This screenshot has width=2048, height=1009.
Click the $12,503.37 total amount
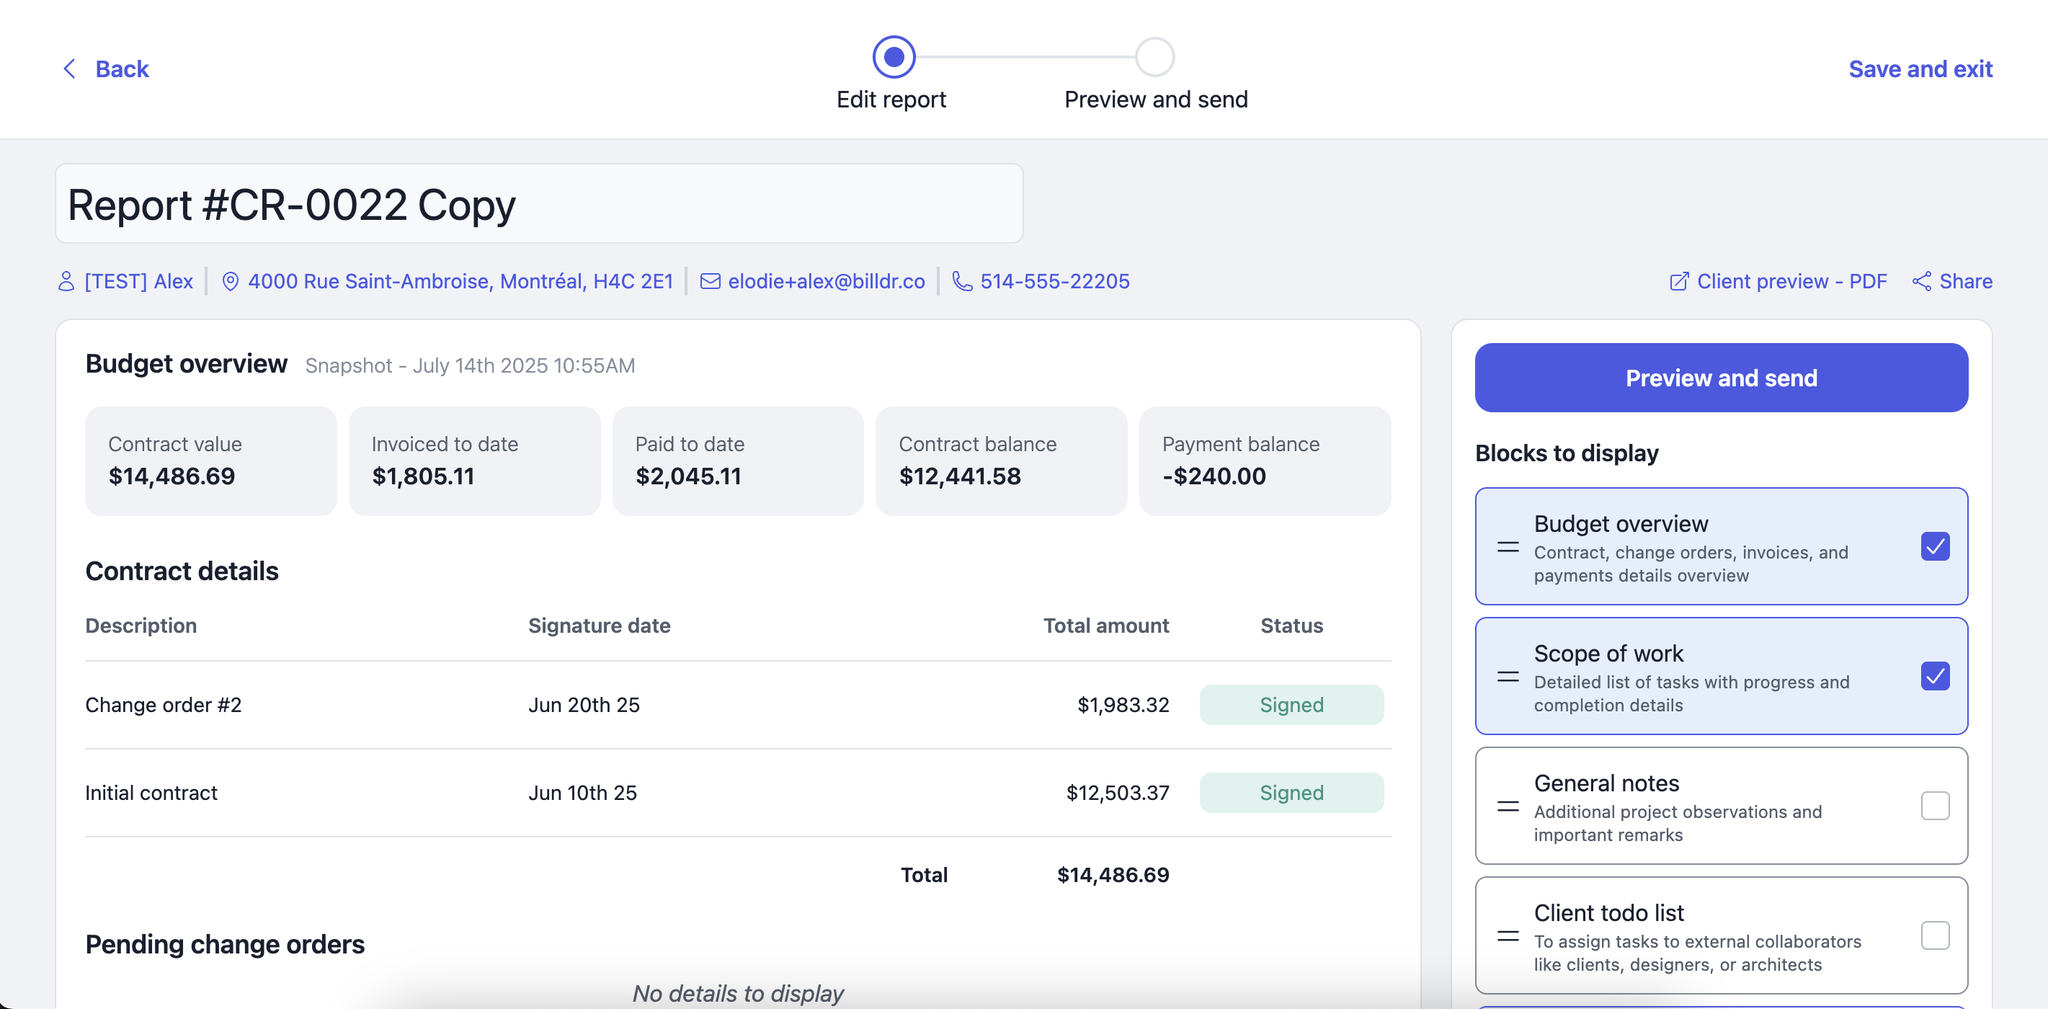click(x=1117, y=793)
